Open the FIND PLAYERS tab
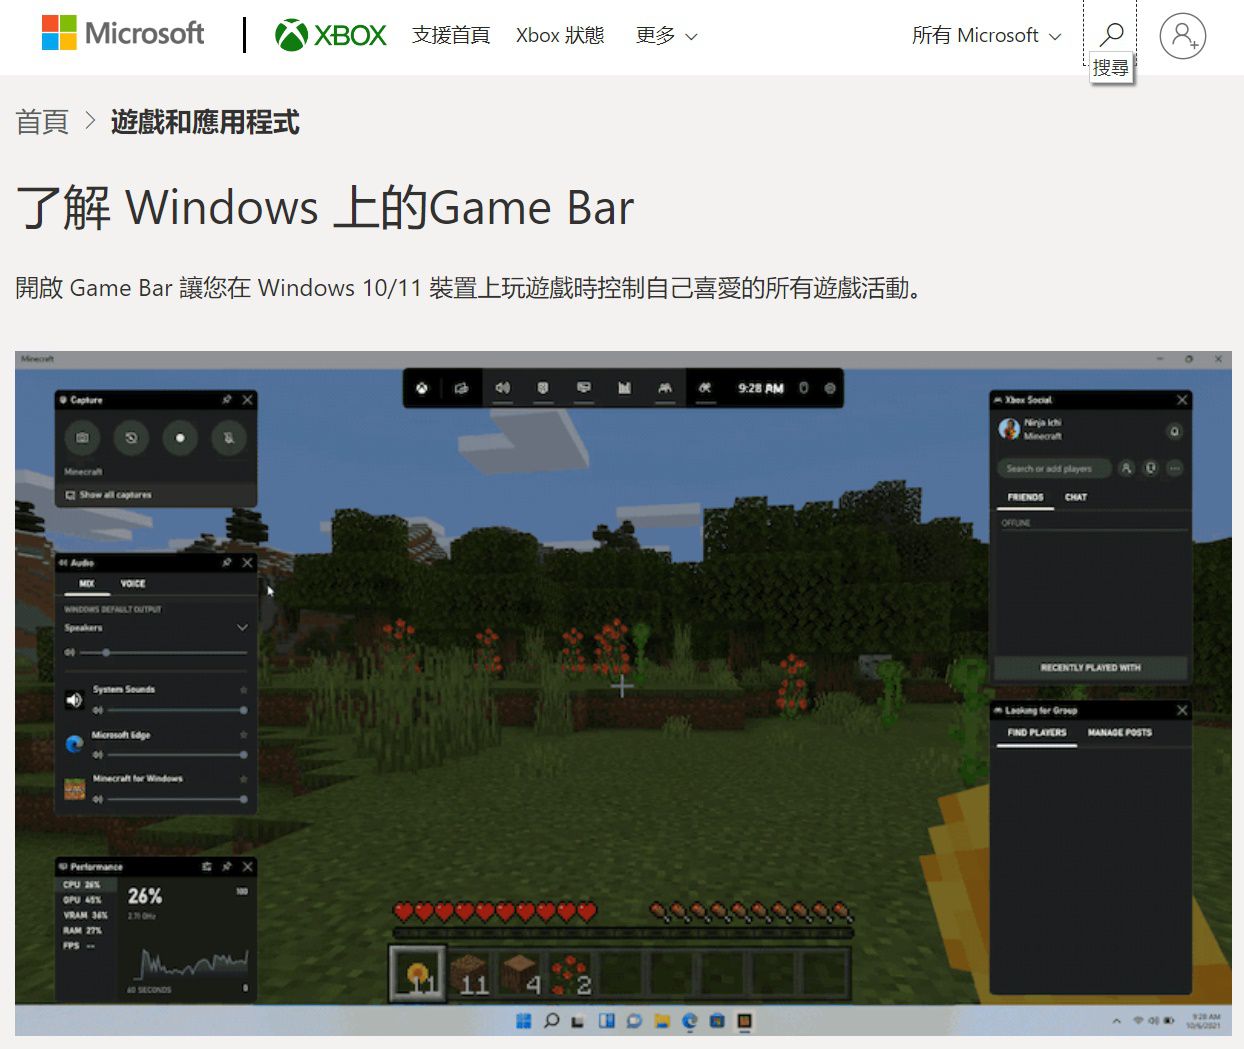Screen dimensions: 1244x1049 1037,733
